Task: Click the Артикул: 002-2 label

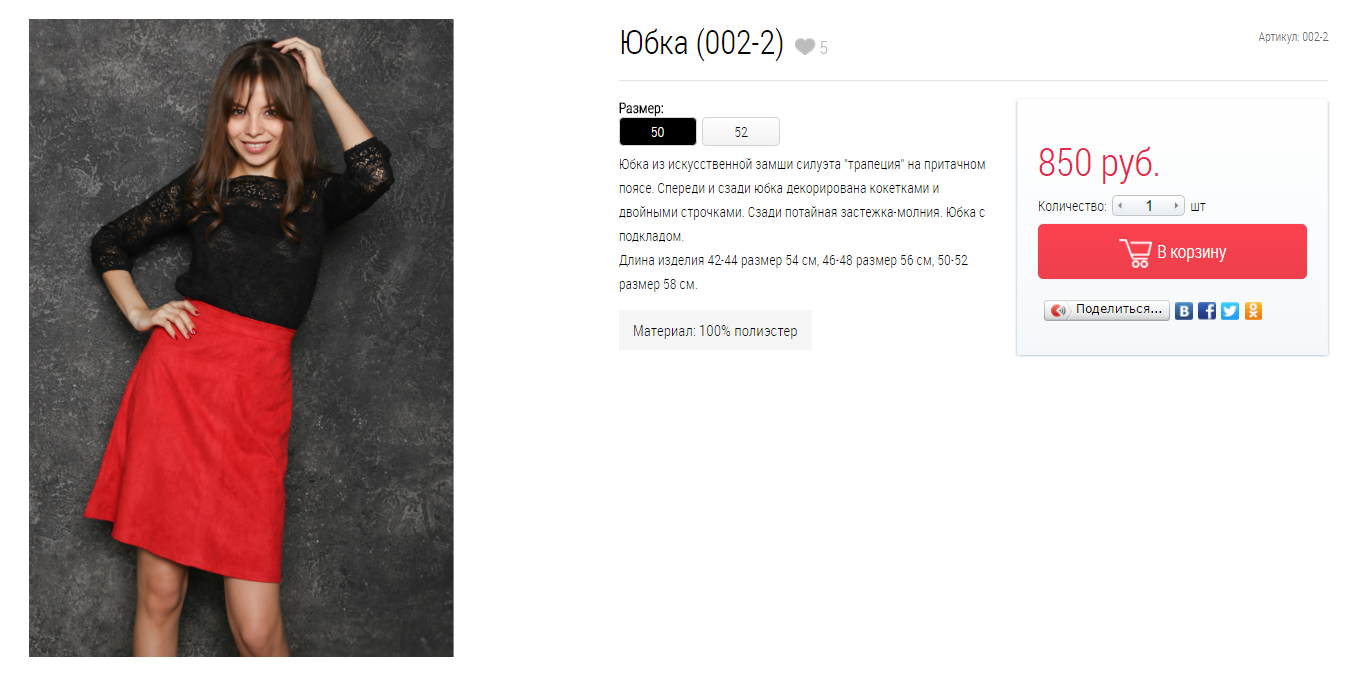Action: coord(1293,37)
